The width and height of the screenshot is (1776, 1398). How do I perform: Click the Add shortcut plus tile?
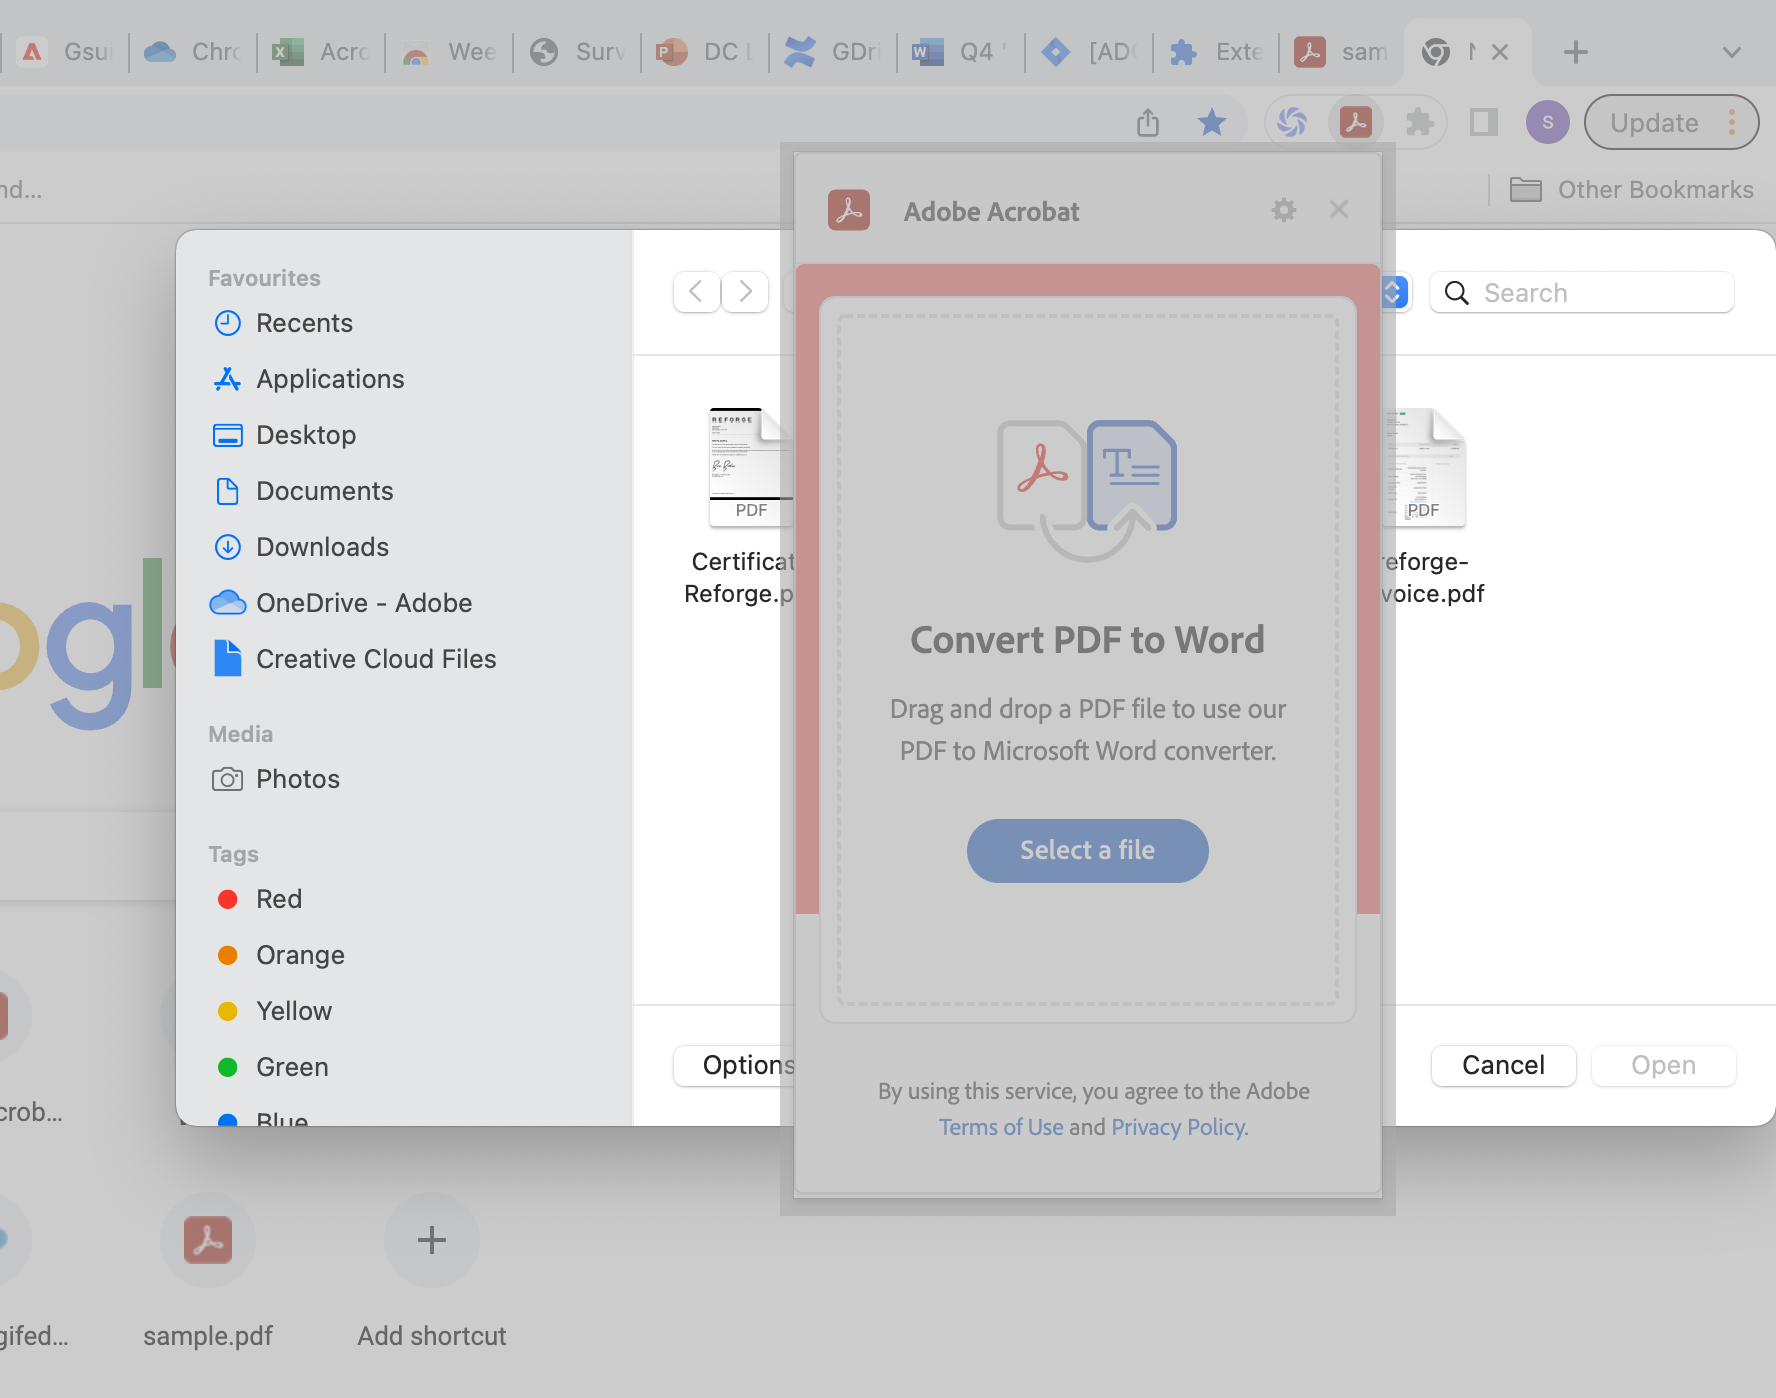[x=432, y=1240]
